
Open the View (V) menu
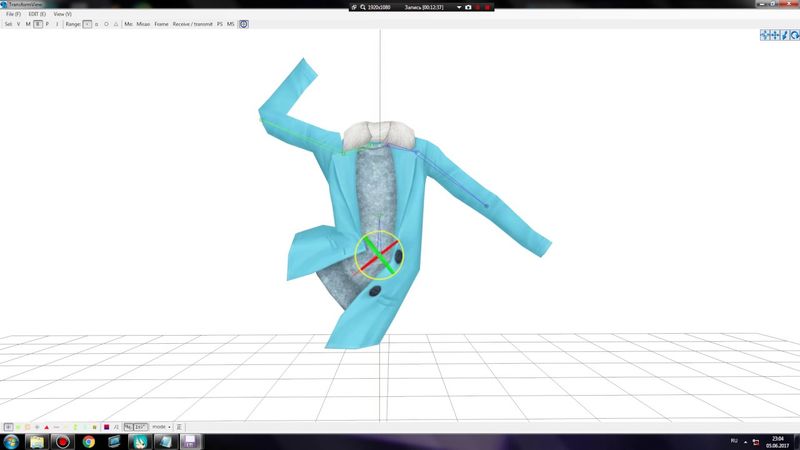[x=62, y=14]
